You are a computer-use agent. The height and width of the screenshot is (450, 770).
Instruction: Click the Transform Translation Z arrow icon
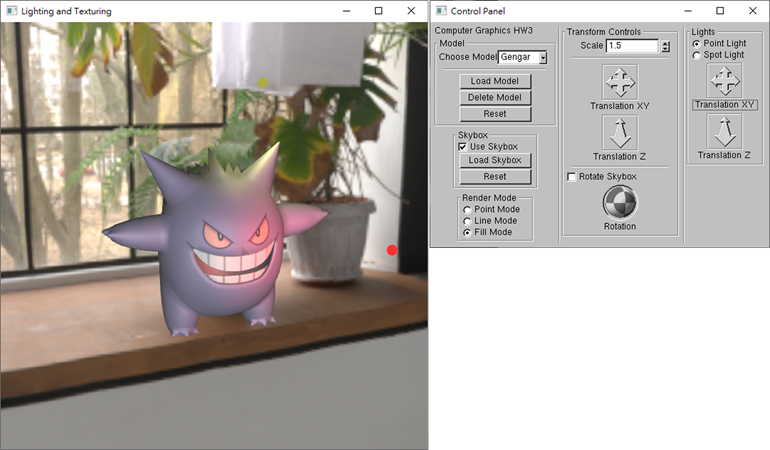click(x=619, y=132)
